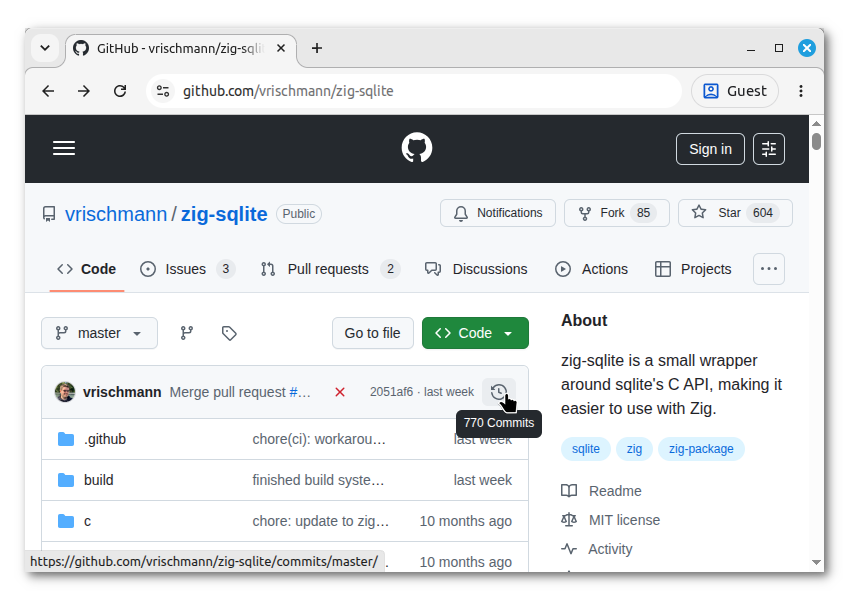This screenshot has height=600, width=850.
Task: Open the sqlite topic tag
Action: click(x=585, y=449)
